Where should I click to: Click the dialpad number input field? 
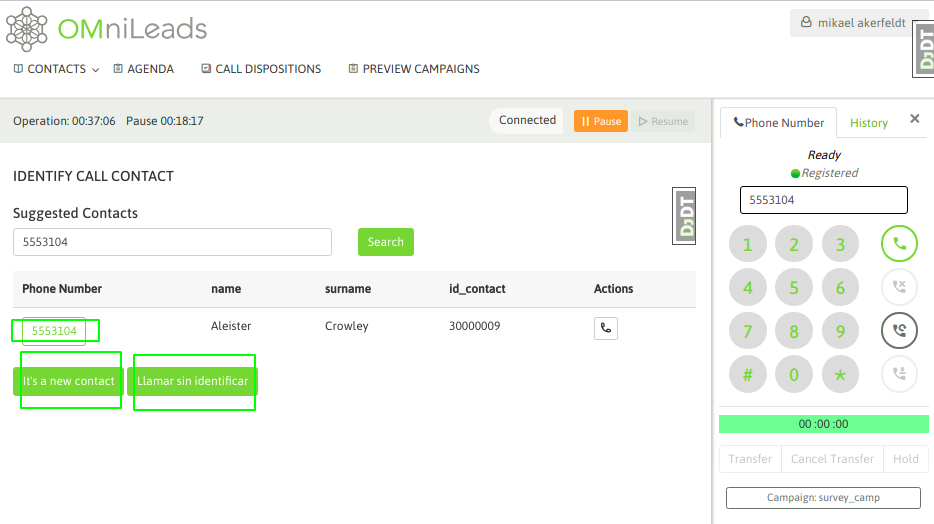pyautogui.click(x=824, y=200)
